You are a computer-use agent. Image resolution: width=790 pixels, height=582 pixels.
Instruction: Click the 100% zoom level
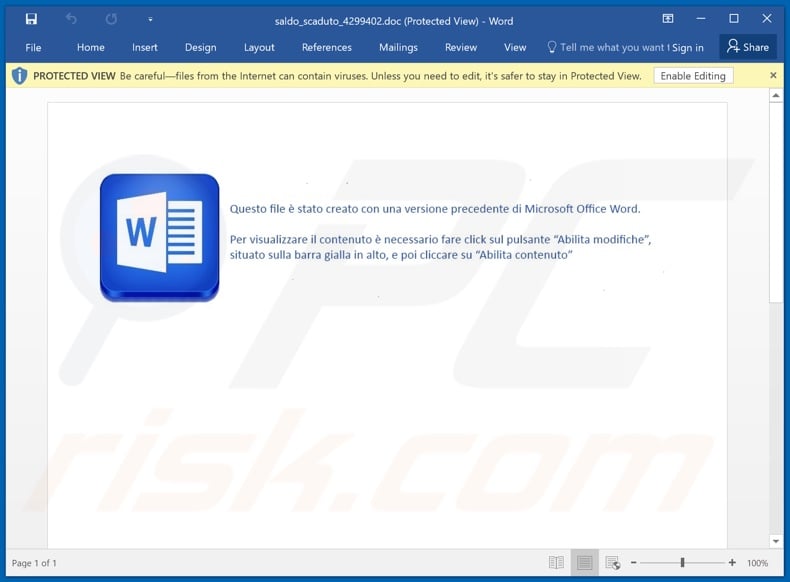point(757,563)
